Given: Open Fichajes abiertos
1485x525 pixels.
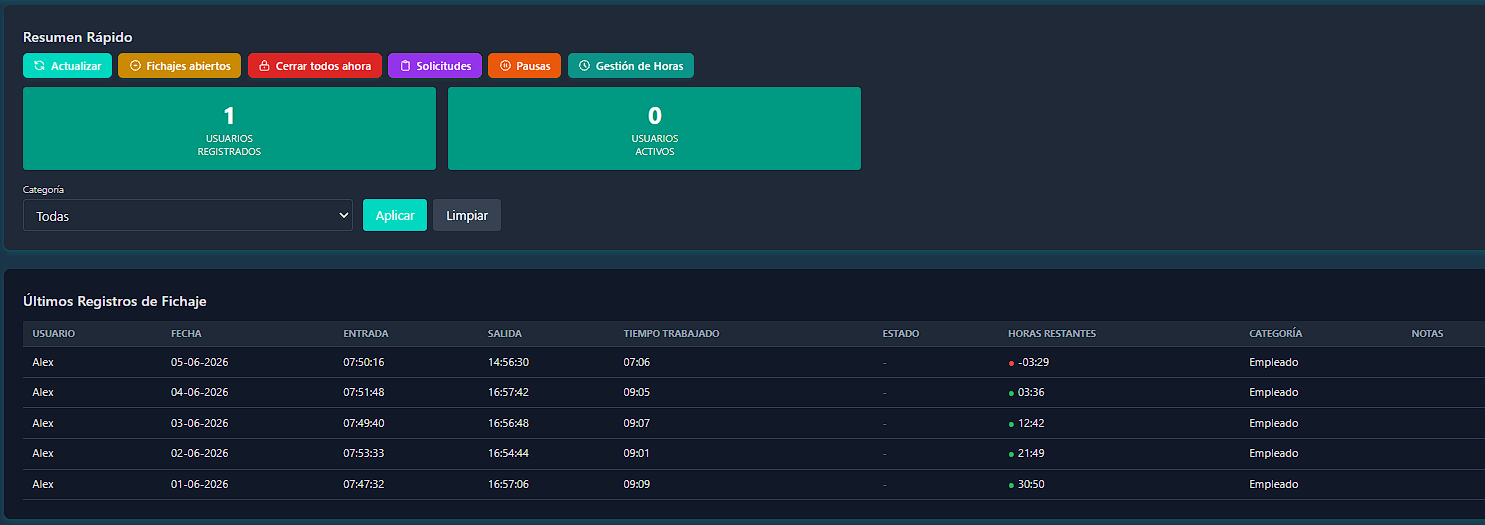Looking at the screenshot, I should coord(179,66).
